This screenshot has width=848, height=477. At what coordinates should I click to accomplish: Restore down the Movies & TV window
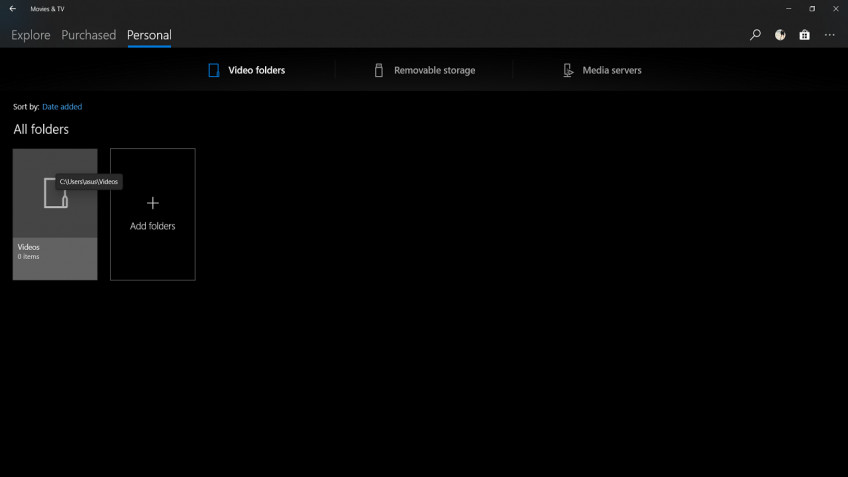[812, 9]
